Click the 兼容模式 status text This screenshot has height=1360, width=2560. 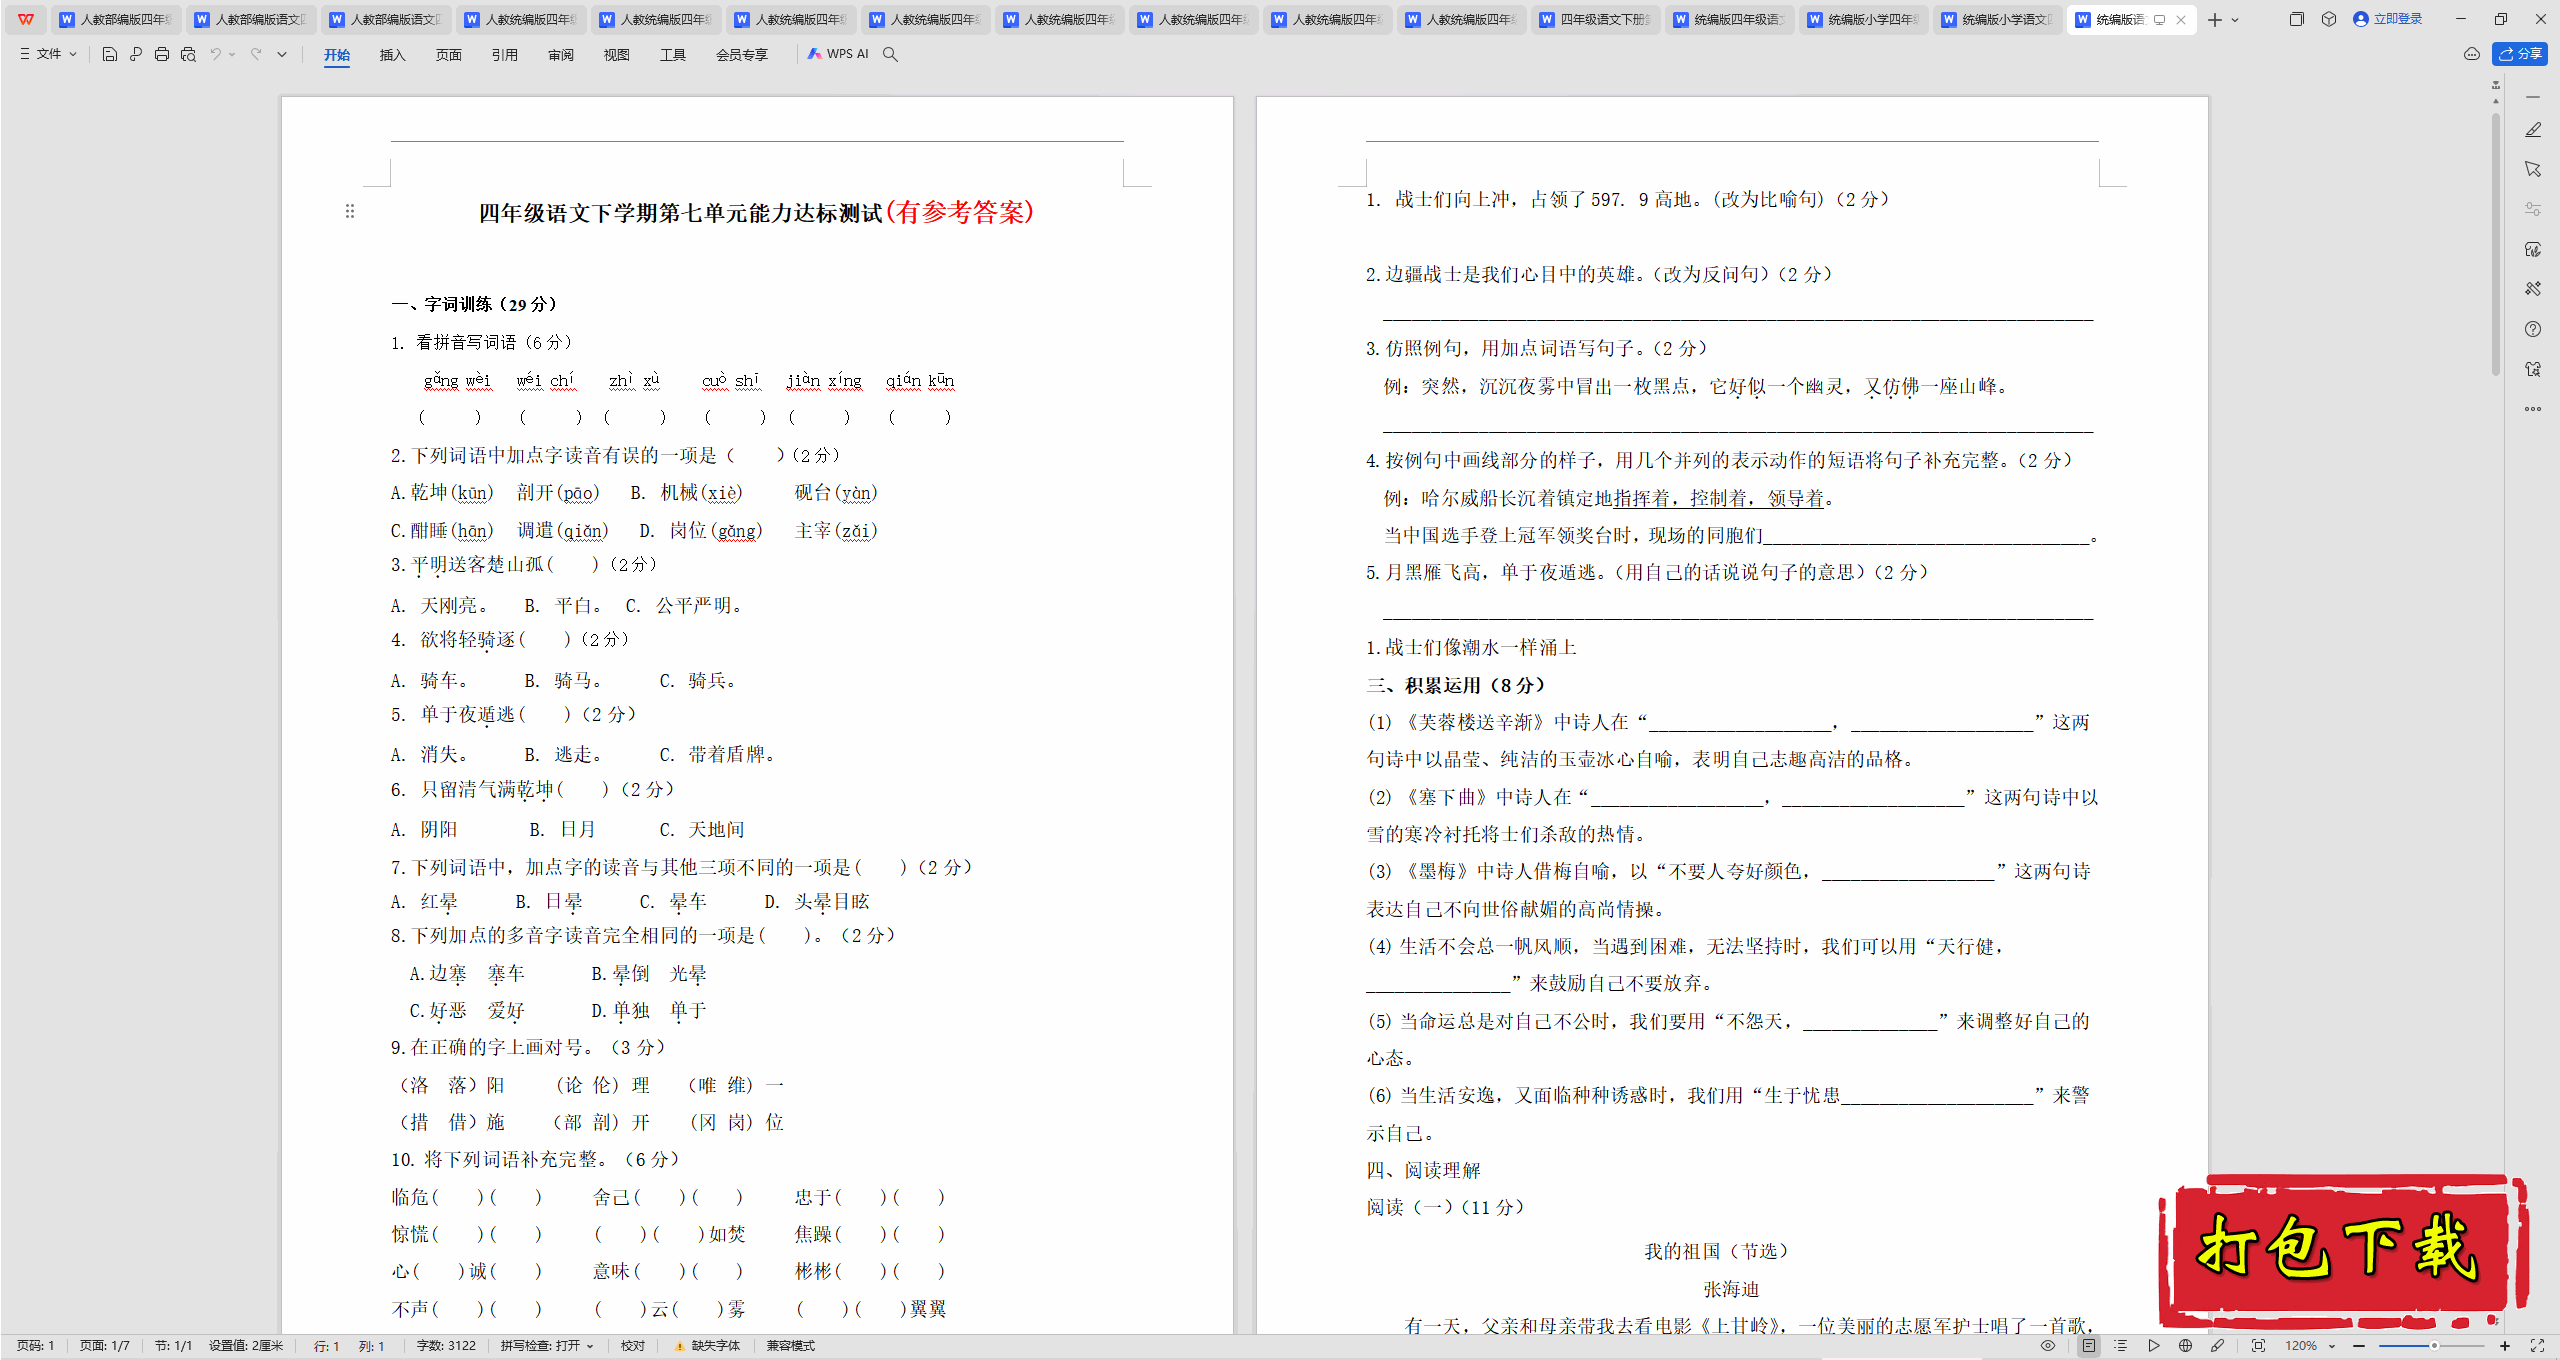point(791,1346)
